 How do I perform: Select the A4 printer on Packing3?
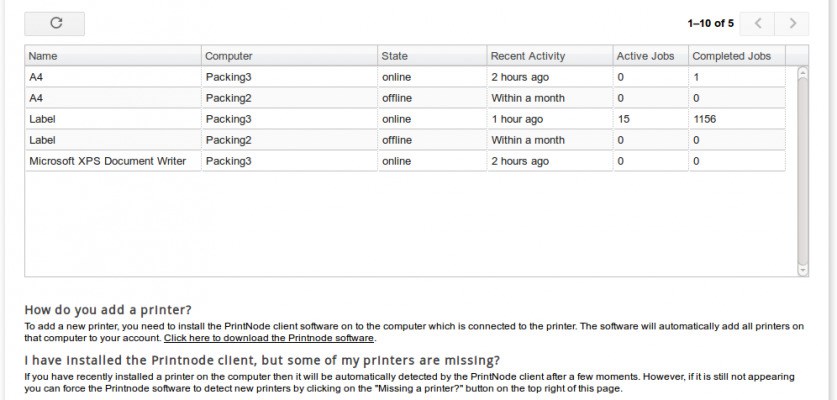click(405, 77)
